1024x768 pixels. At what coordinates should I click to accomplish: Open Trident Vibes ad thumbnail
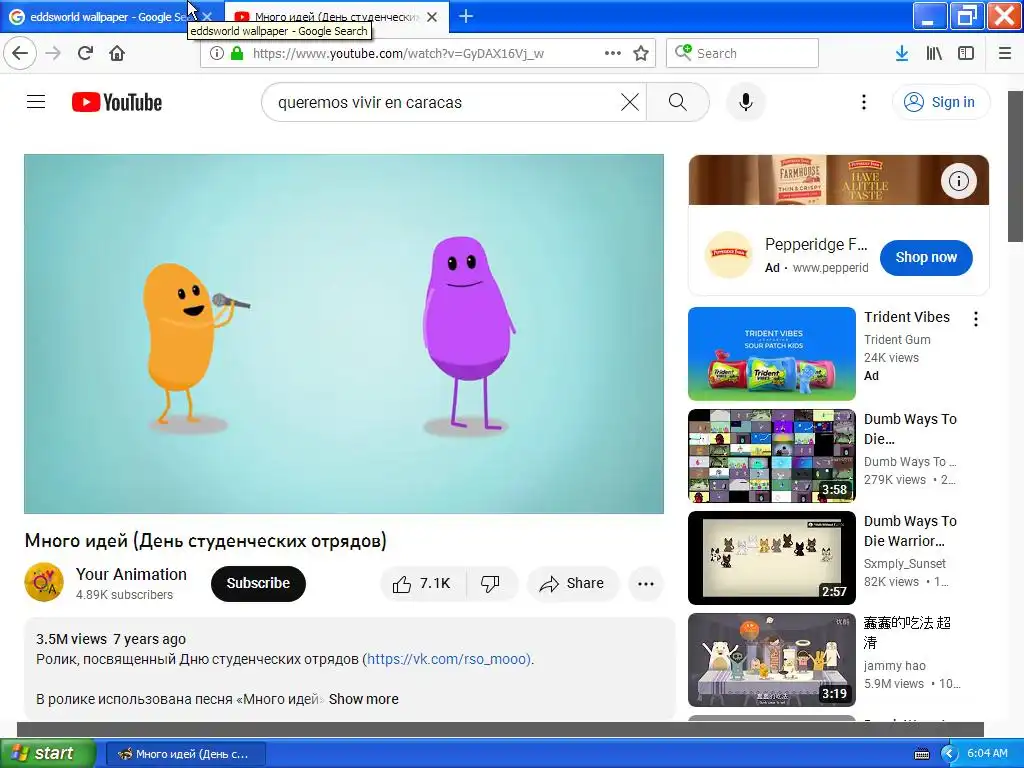771,353
